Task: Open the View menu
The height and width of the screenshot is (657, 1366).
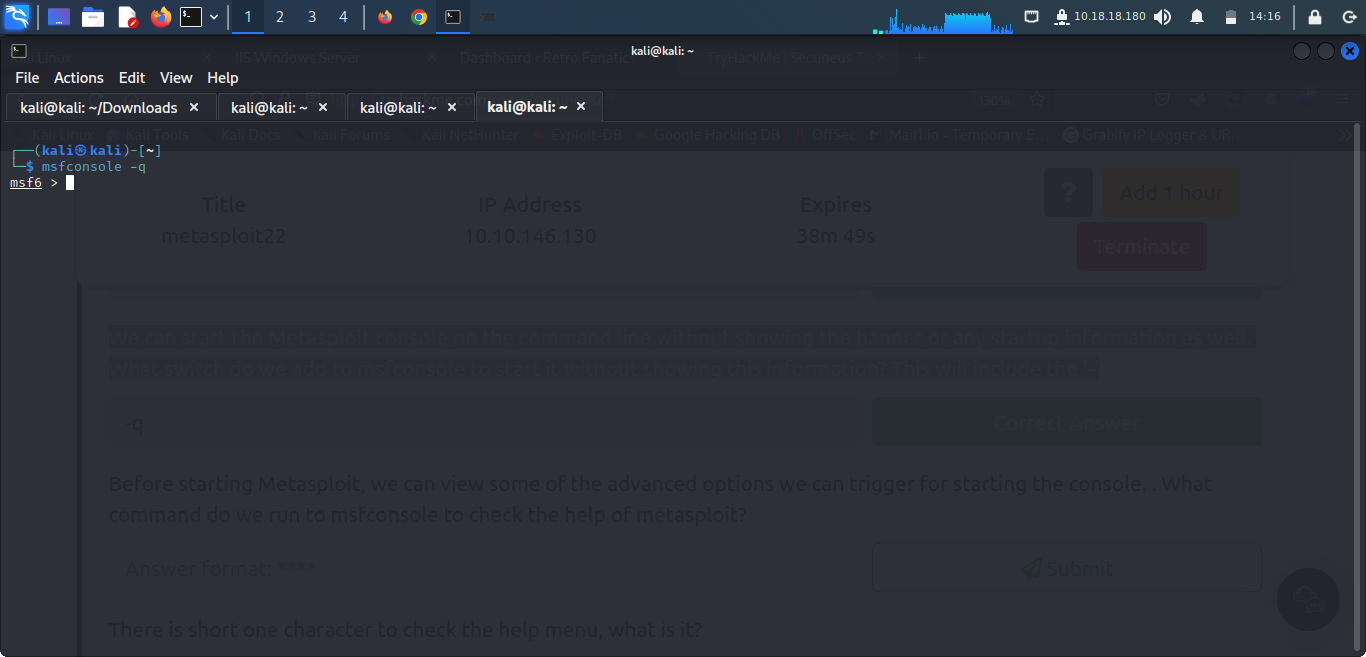Action: (x=176, y=78)
